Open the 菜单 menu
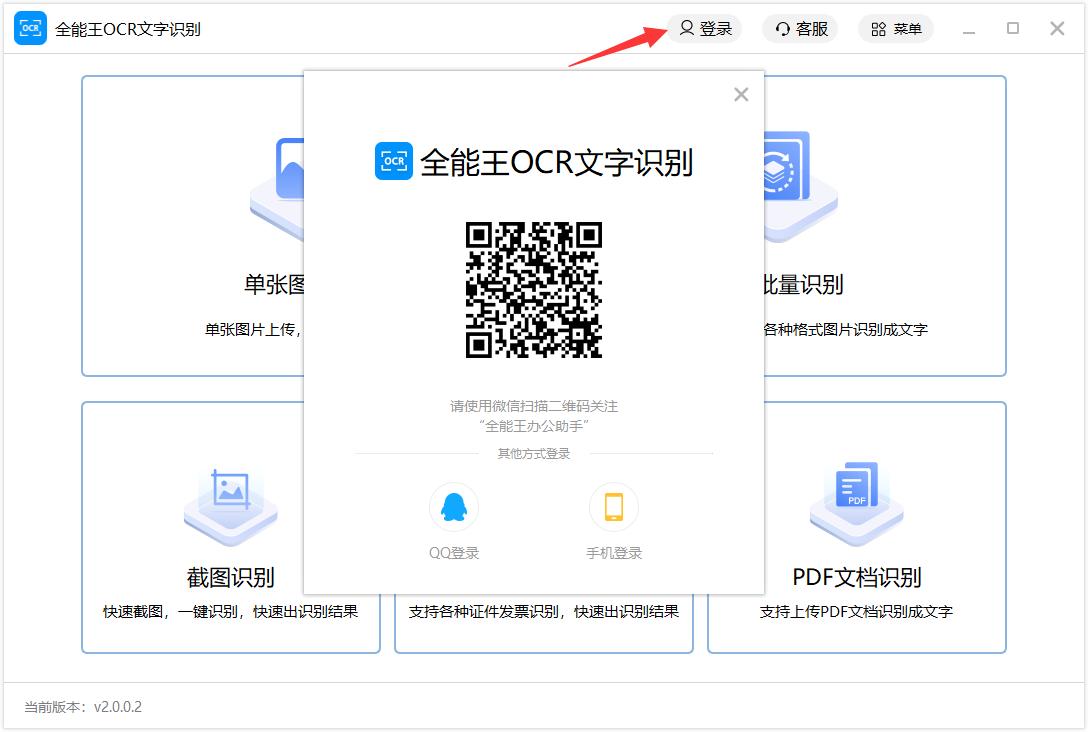 pos(895,29)
